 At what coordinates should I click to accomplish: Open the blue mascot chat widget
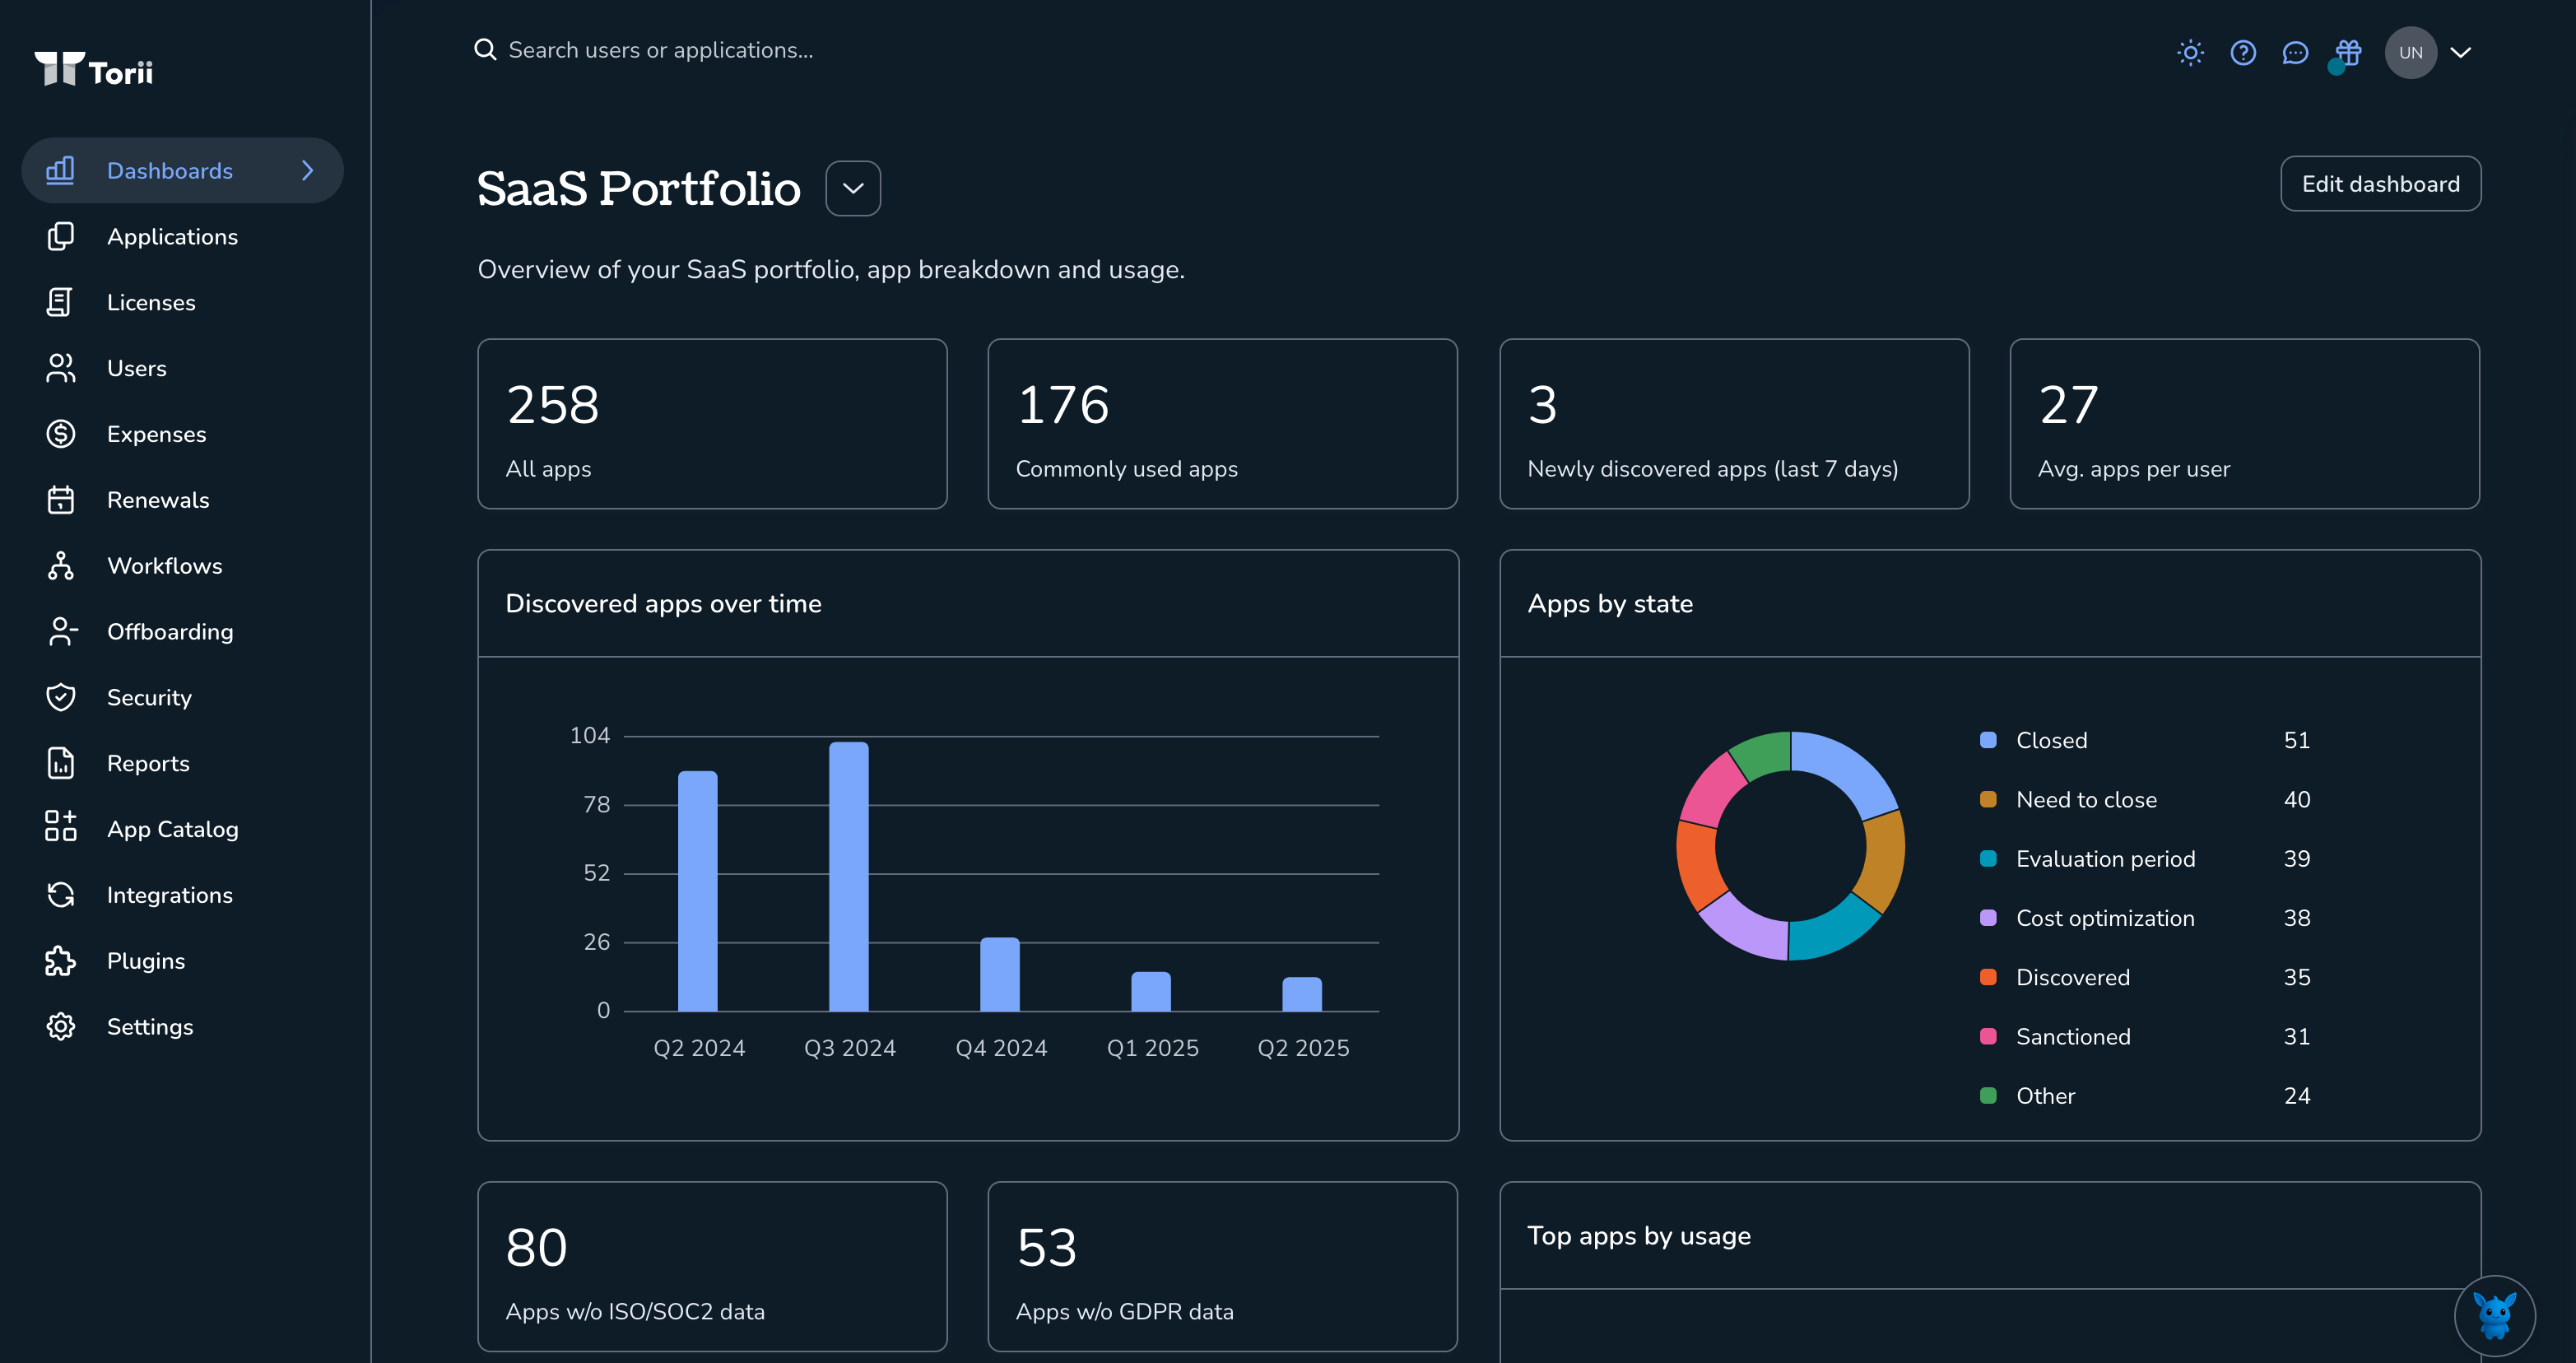(x=2494, y=1316)
